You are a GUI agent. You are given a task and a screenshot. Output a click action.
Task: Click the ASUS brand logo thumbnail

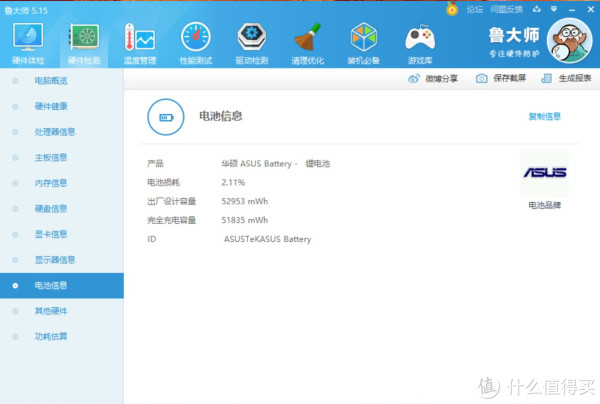click(x=545, y=173)
